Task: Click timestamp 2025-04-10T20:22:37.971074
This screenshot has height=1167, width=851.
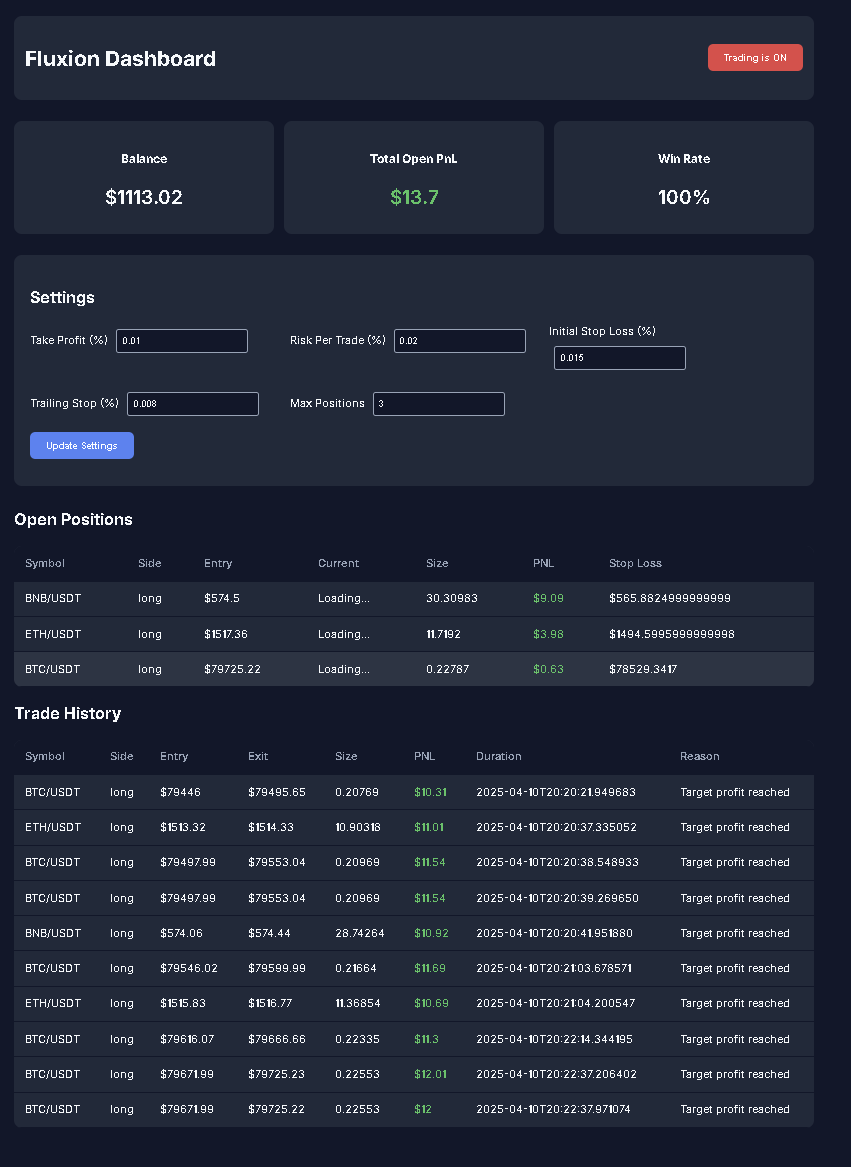Action: pos(553,1108)
